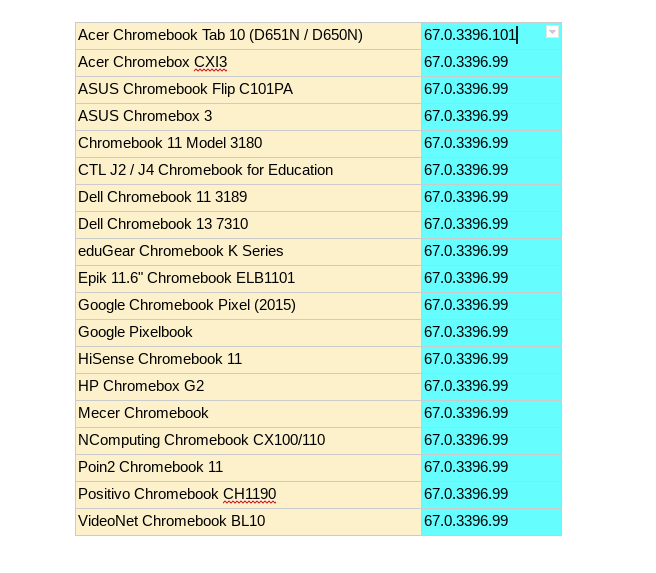The height and width of the screenshot is (573, 656).
Task: Click the Dell Chromebook 11 3189 cell
Action: [x=163, y=198]
